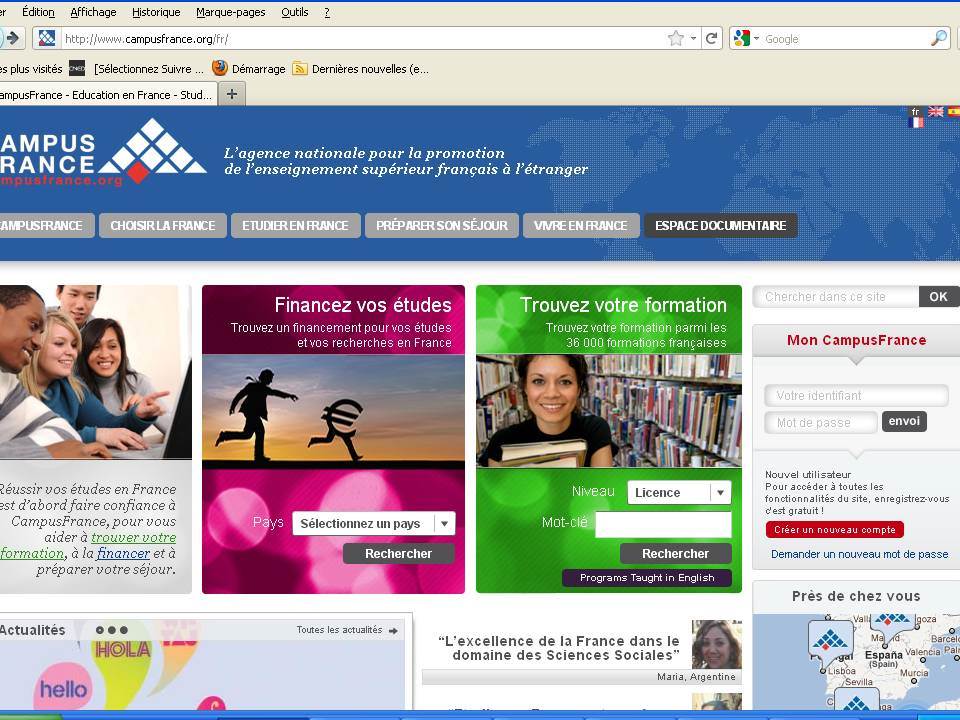The width and height of the screenshot is (960, 720).
Task: Open PRÉPARER SON SÉJOUR navigation tab
Action: click(x=441, y=225)
